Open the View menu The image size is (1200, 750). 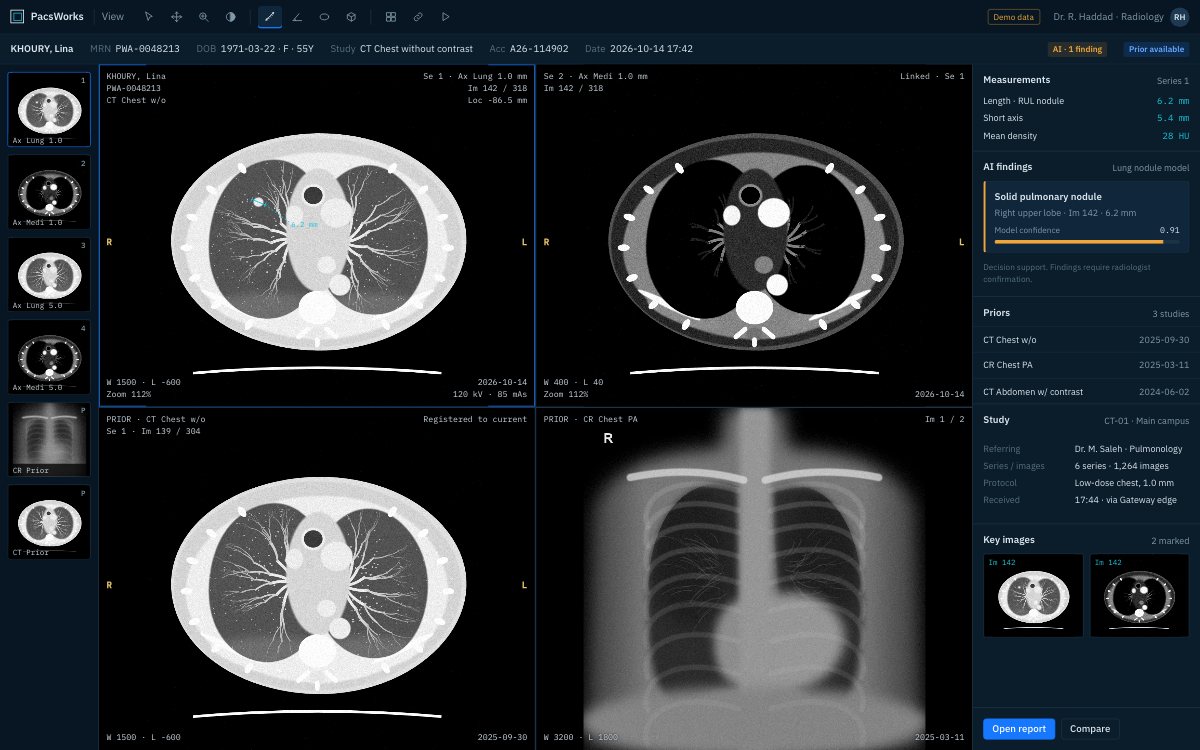pyautogui.click(x=113, y=17)
